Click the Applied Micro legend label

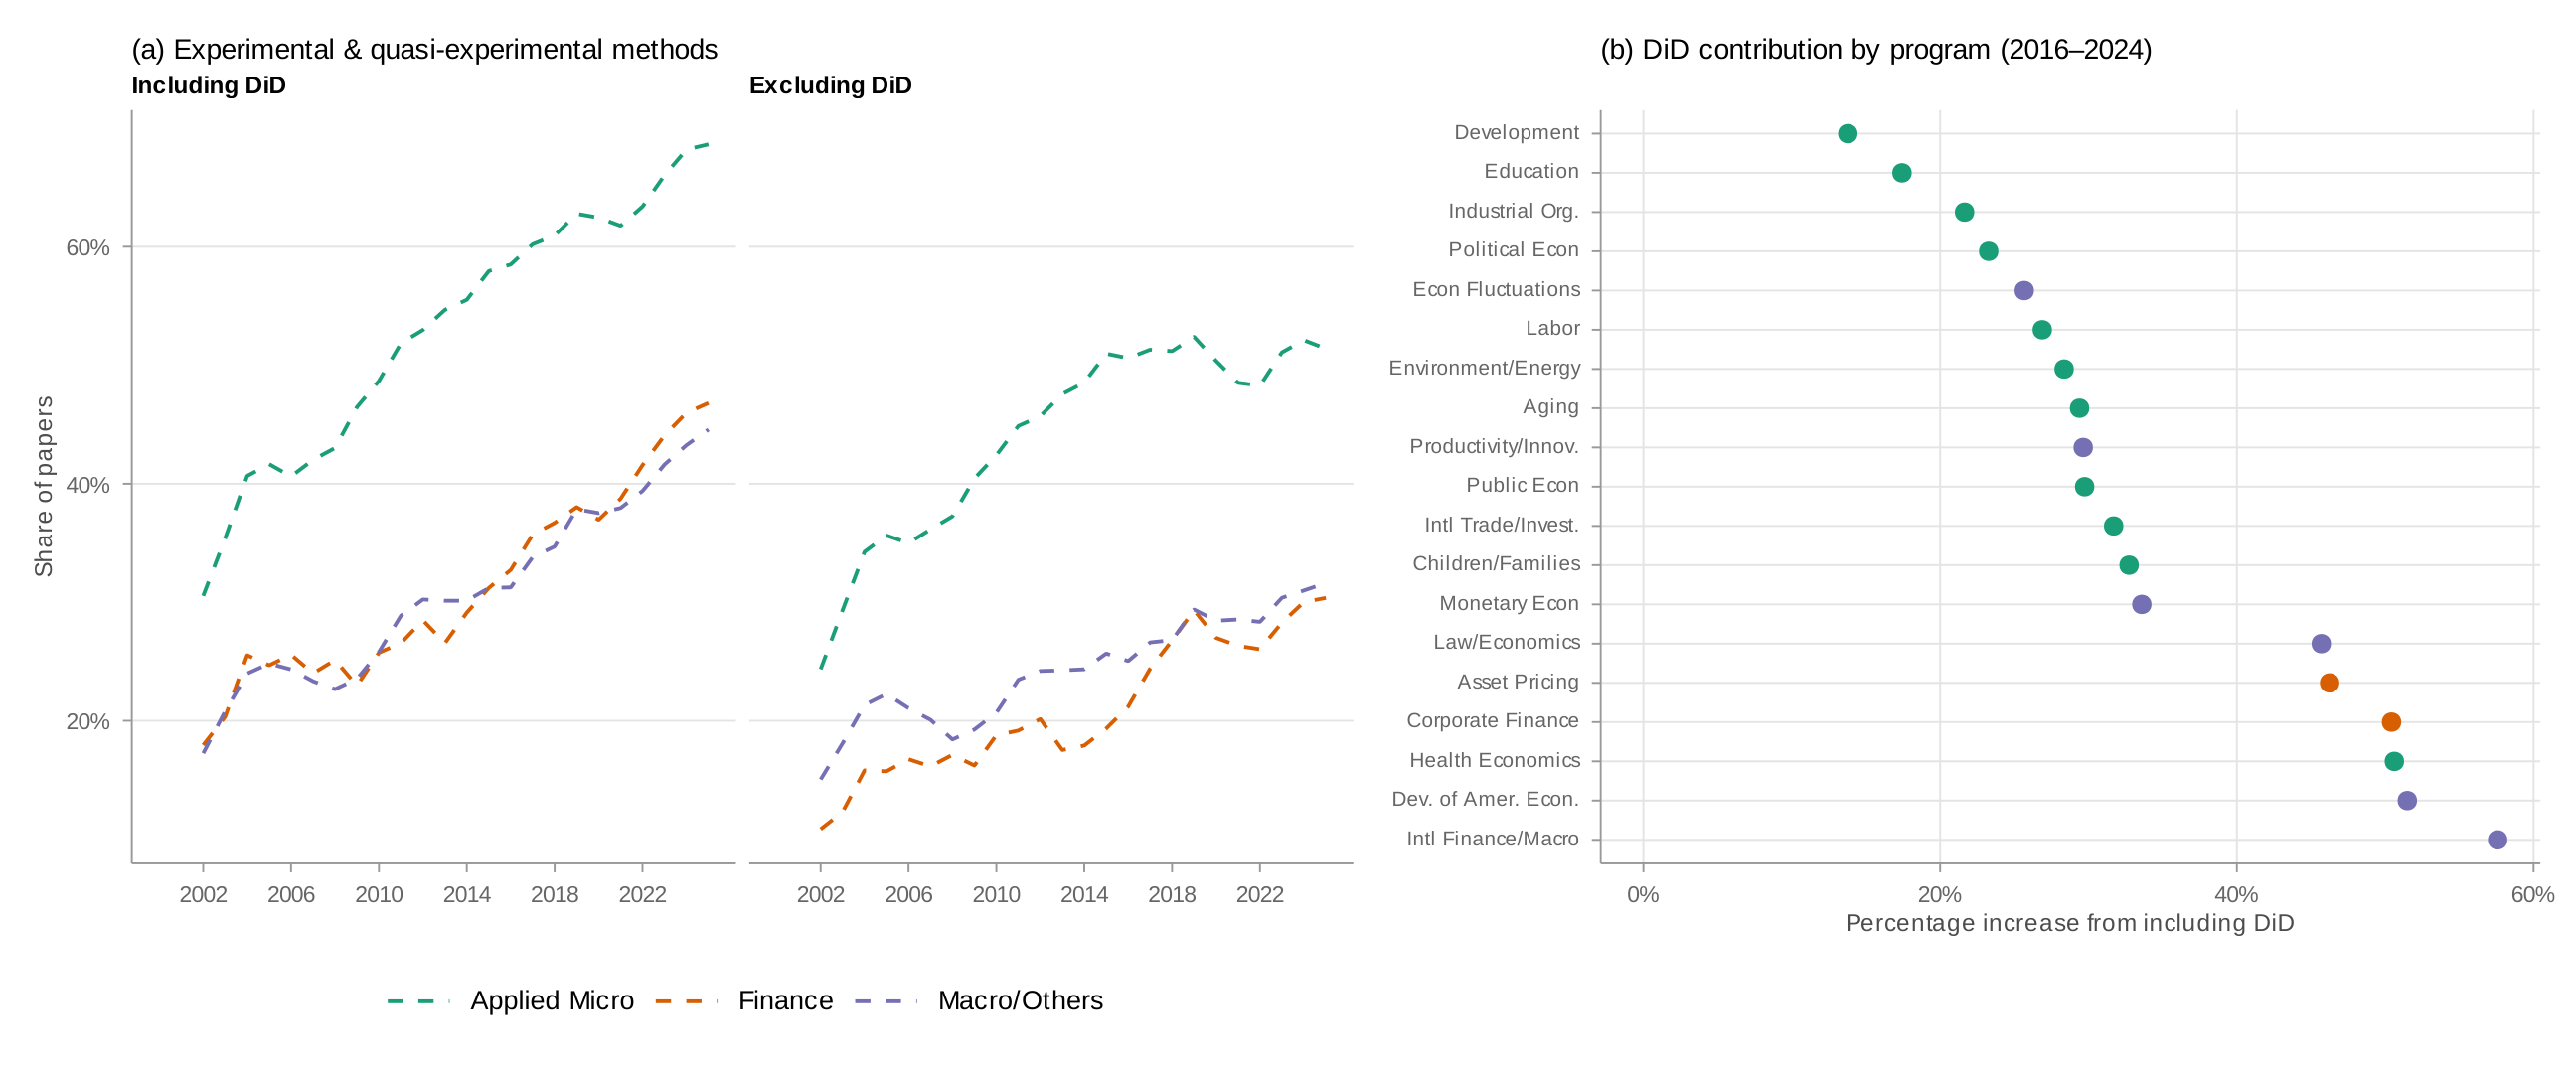tap(552, 1001)
